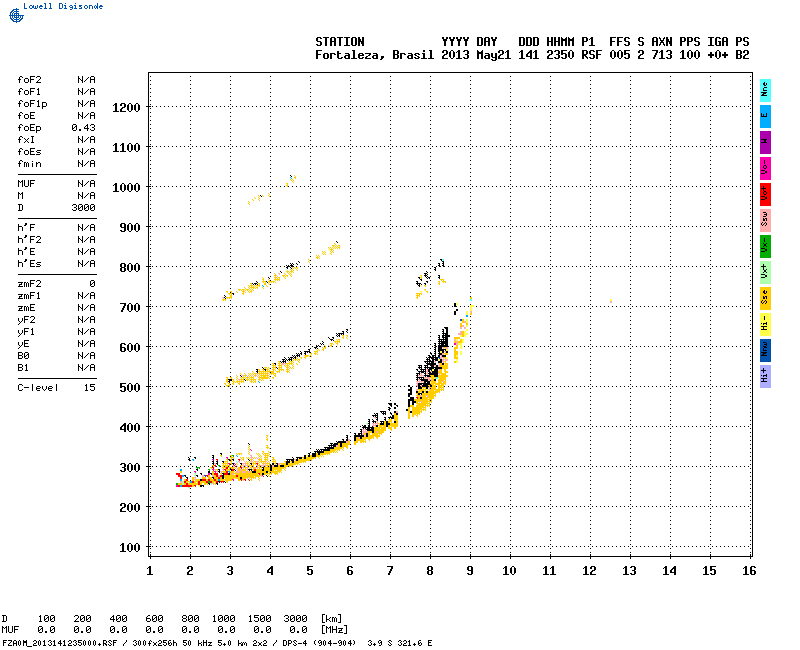Click the Vx+ light green legend swatch
Screen dimensions: 800x650
point(765,272)
